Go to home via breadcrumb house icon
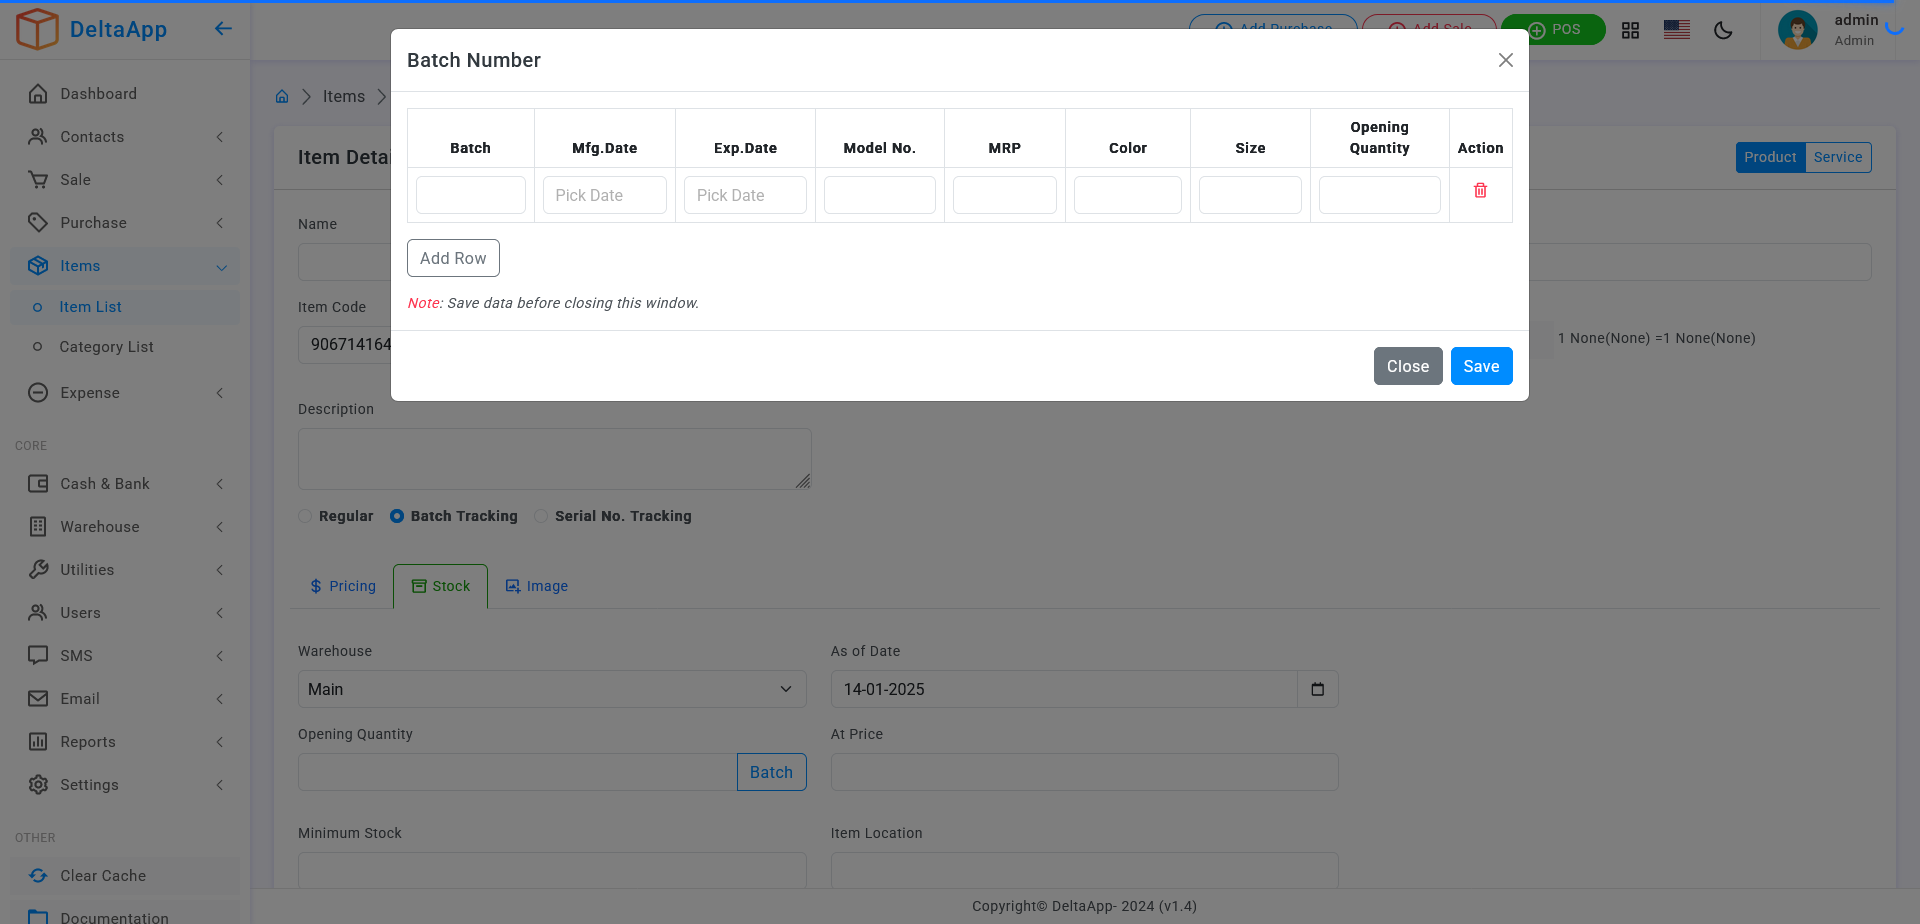1920x924 pixels. tap(282, 97)
